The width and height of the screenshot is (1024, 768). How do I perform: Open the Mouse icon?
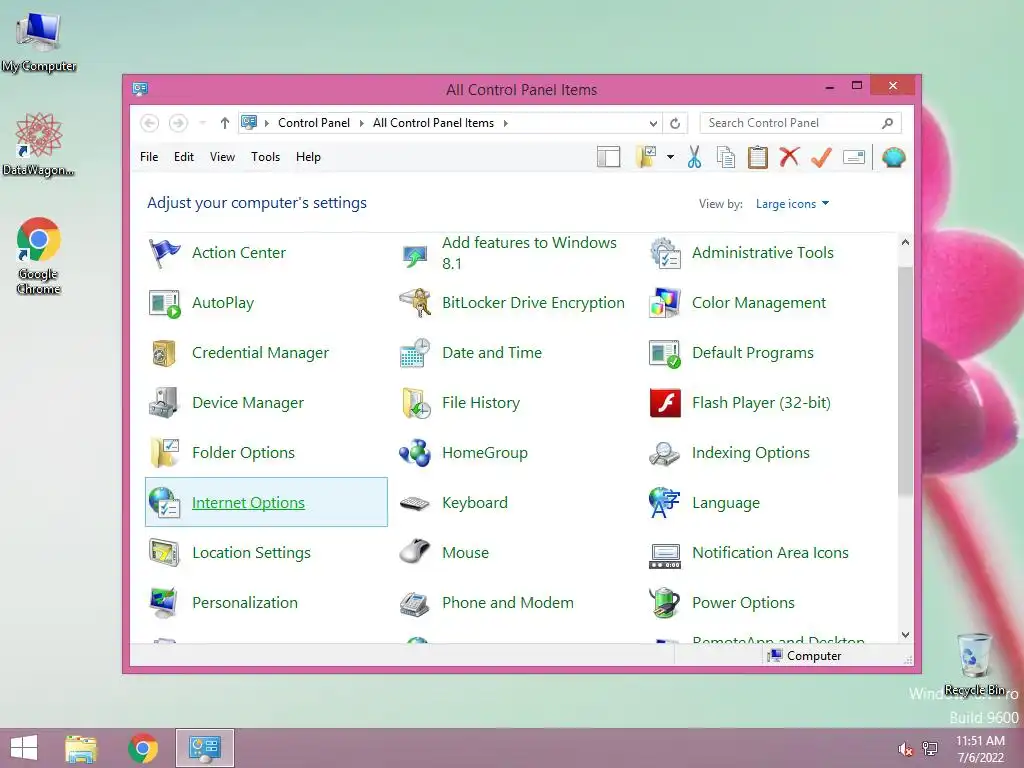coord(415,552)
